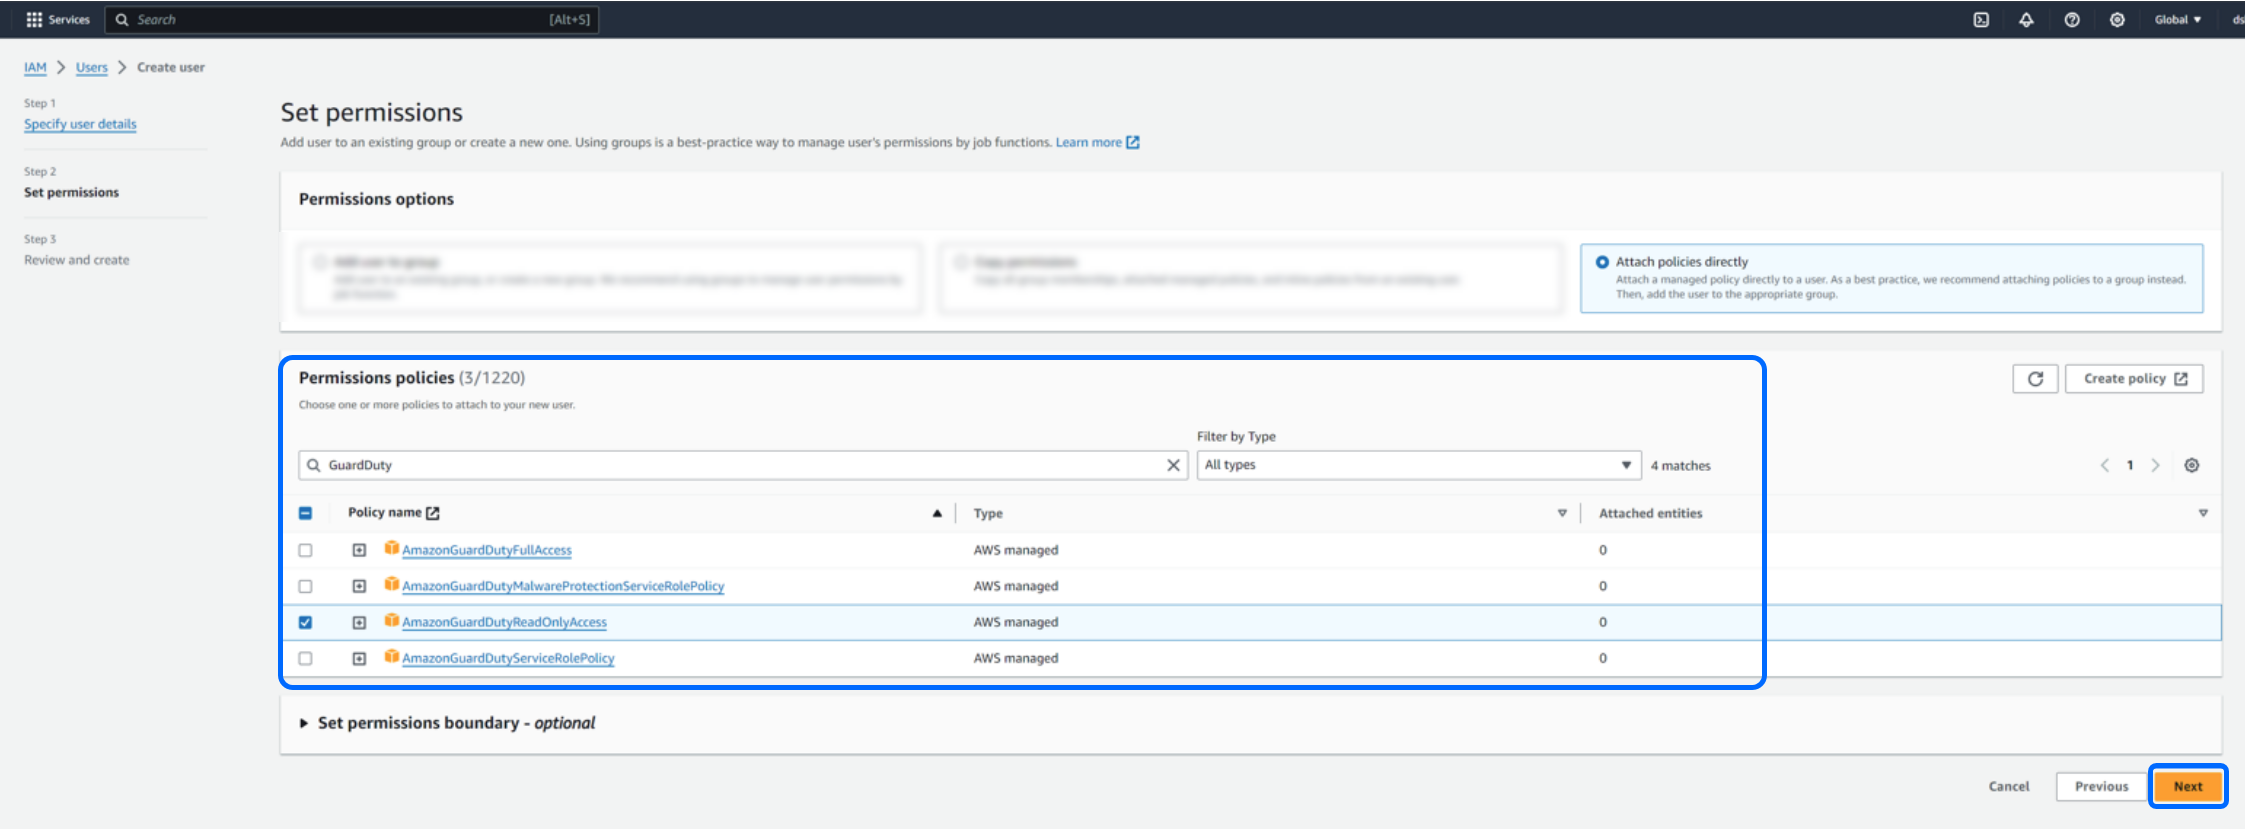Select Attach policies directly radio button

(x=1602, y=262)
